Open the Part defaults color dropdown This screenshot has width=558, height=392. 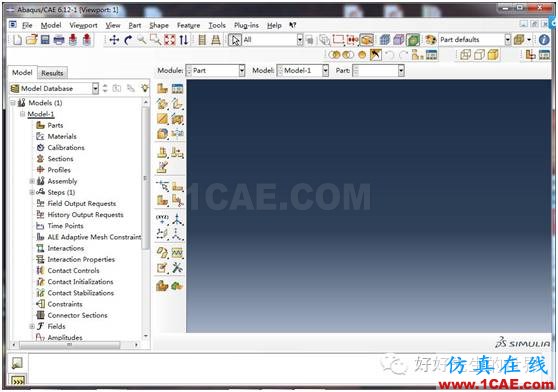(x=475, y=39)
